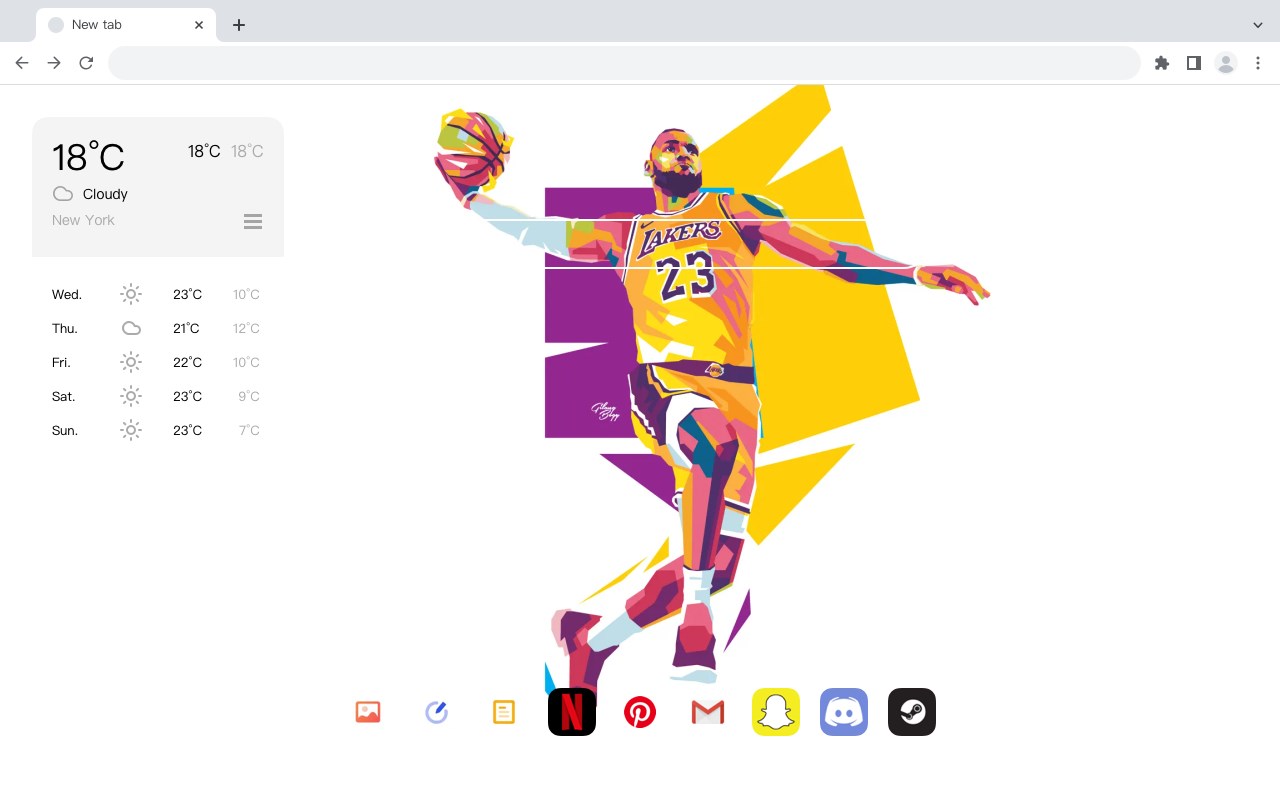
Task: Open the weather widget hamburger menu
Action: [253, 221]
